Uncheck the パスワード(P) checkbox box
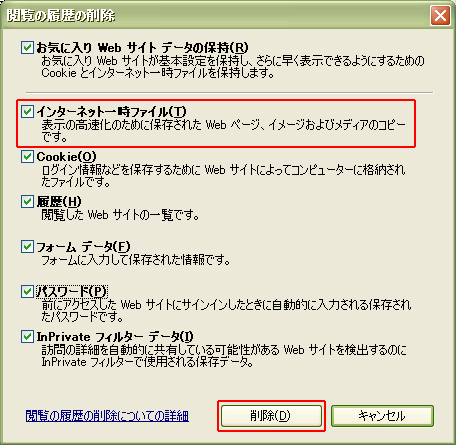 [x=27, y=292]
